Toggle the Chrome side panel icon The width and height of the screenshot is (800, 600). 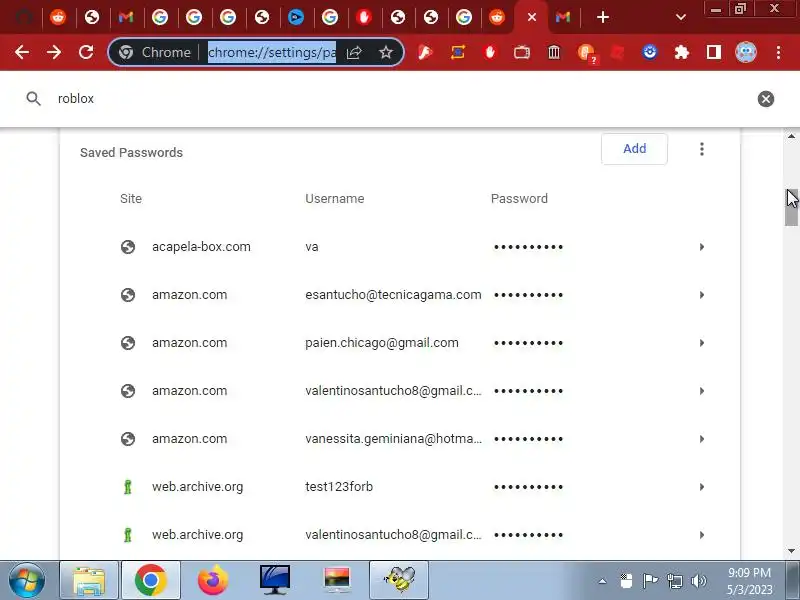(x=714, y=52)
